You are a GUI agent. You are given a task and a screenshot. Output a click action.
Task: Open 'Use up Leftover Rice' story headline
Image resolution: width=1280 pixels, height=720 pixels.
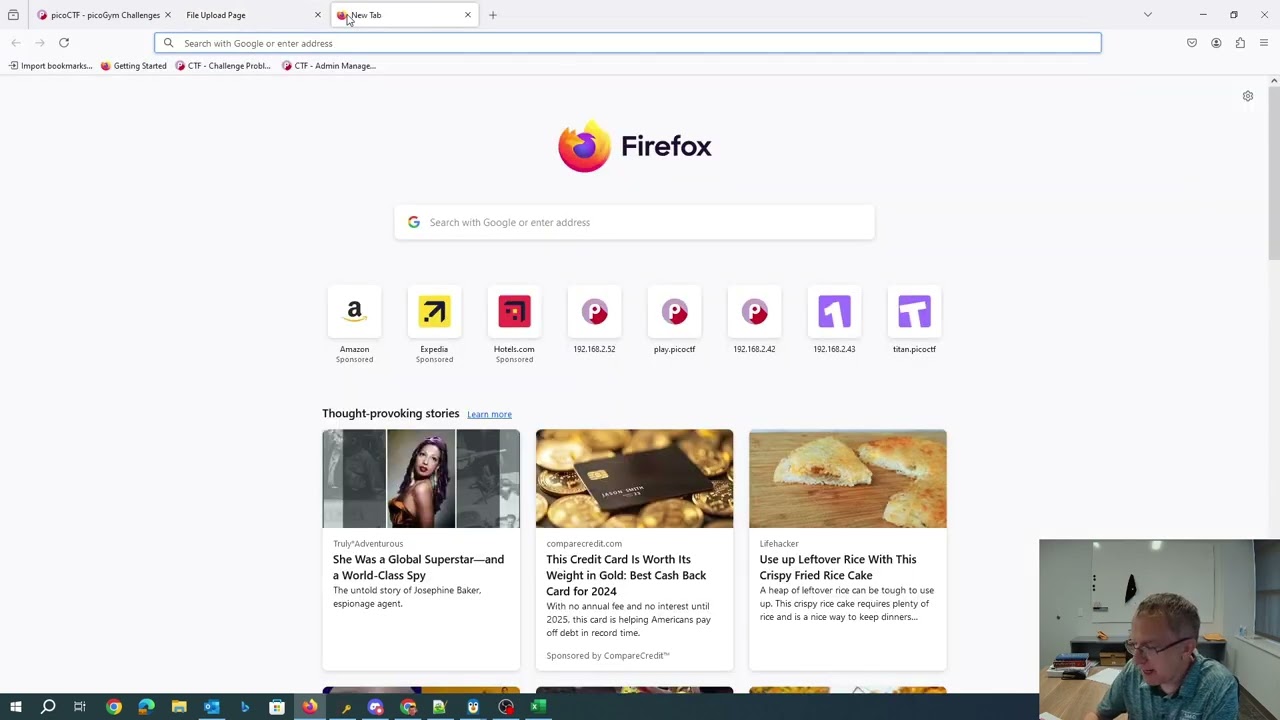click(x=838, y=567)
